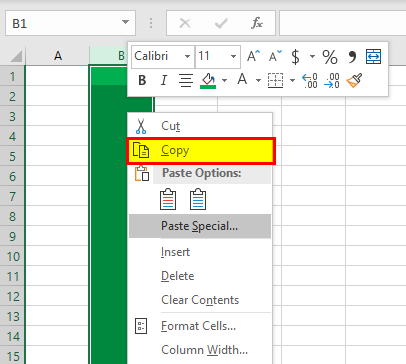The image size is (406, 364).
Task: Click the formula bar Enter checkmark icon
Action: (221, 23)
